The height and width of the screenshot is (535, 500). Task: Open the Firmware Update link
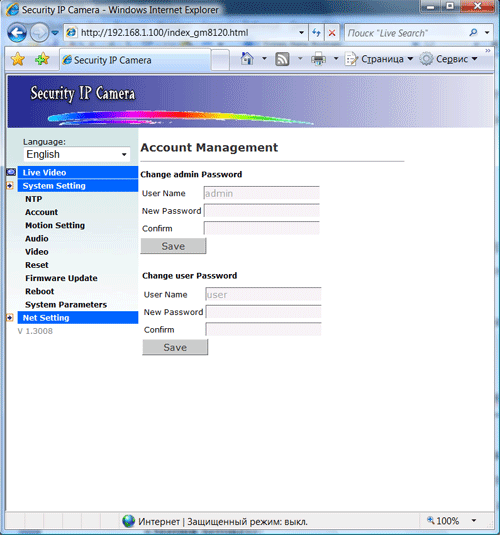pos(61,278)
